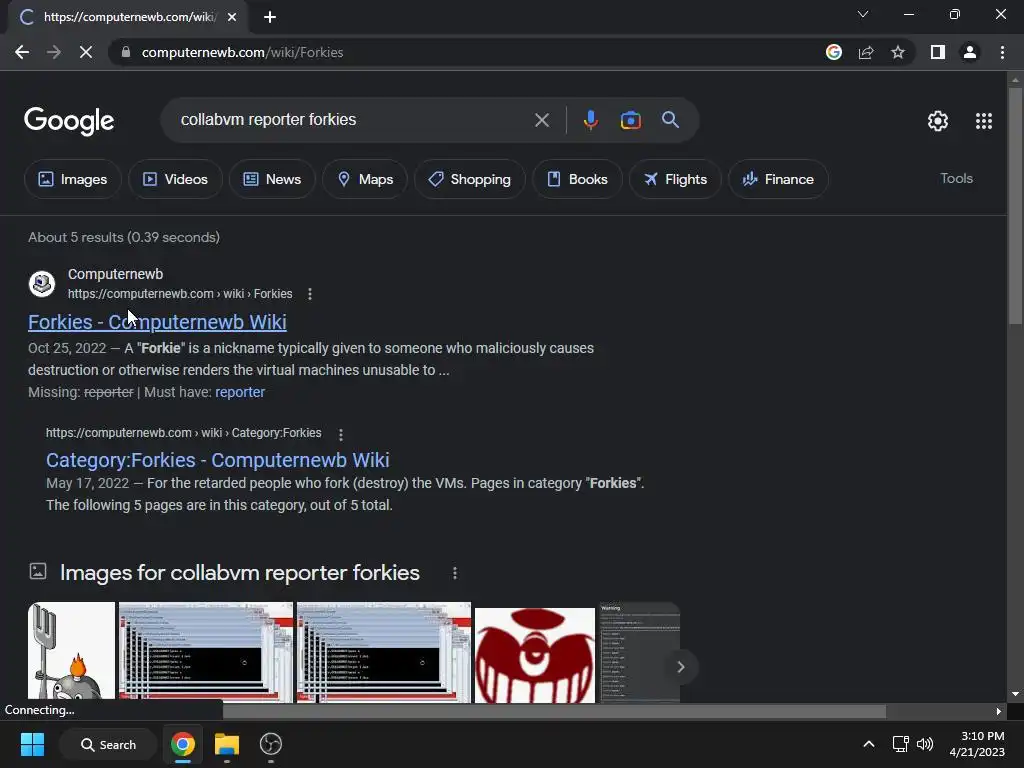Open Google apps grid
Screen dimensions: 1024x768
point(984,121)
